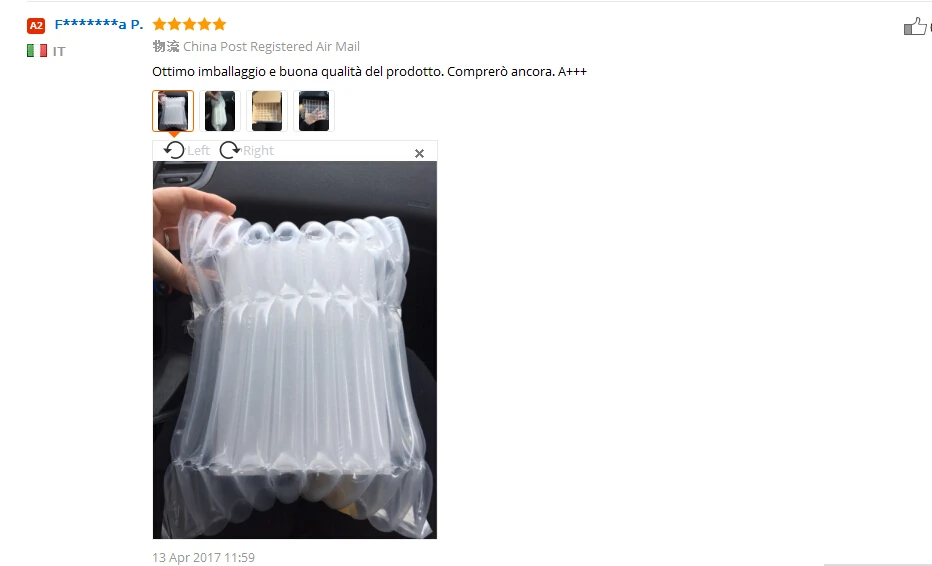932x566 pixels.
Task: Click the enlarged air-cushion package photo
Action: pyautogui.click(x=295, y=350)
